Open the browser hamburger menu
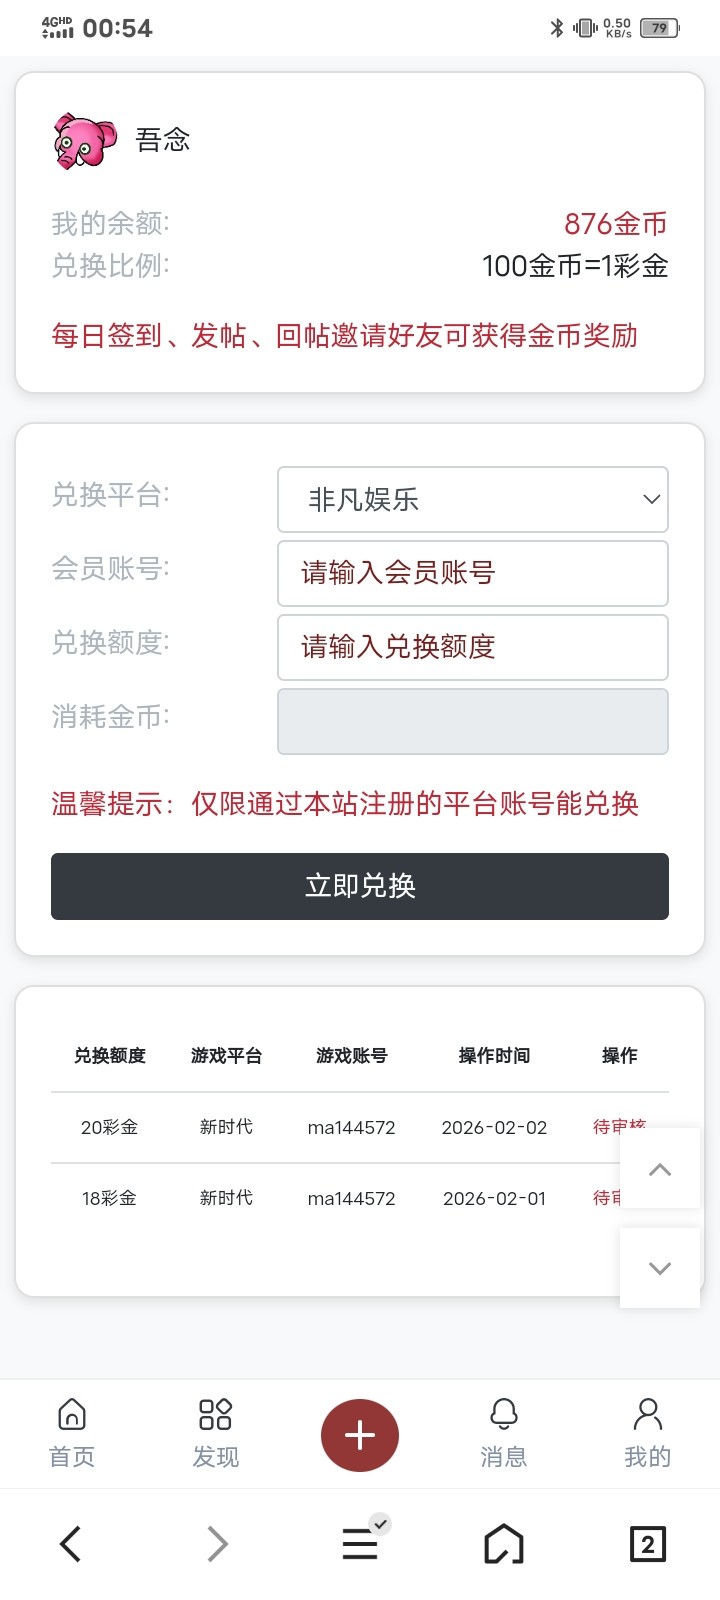Image resolution: width=720 pixels, height=1600 pixels. click(360, 1543)
